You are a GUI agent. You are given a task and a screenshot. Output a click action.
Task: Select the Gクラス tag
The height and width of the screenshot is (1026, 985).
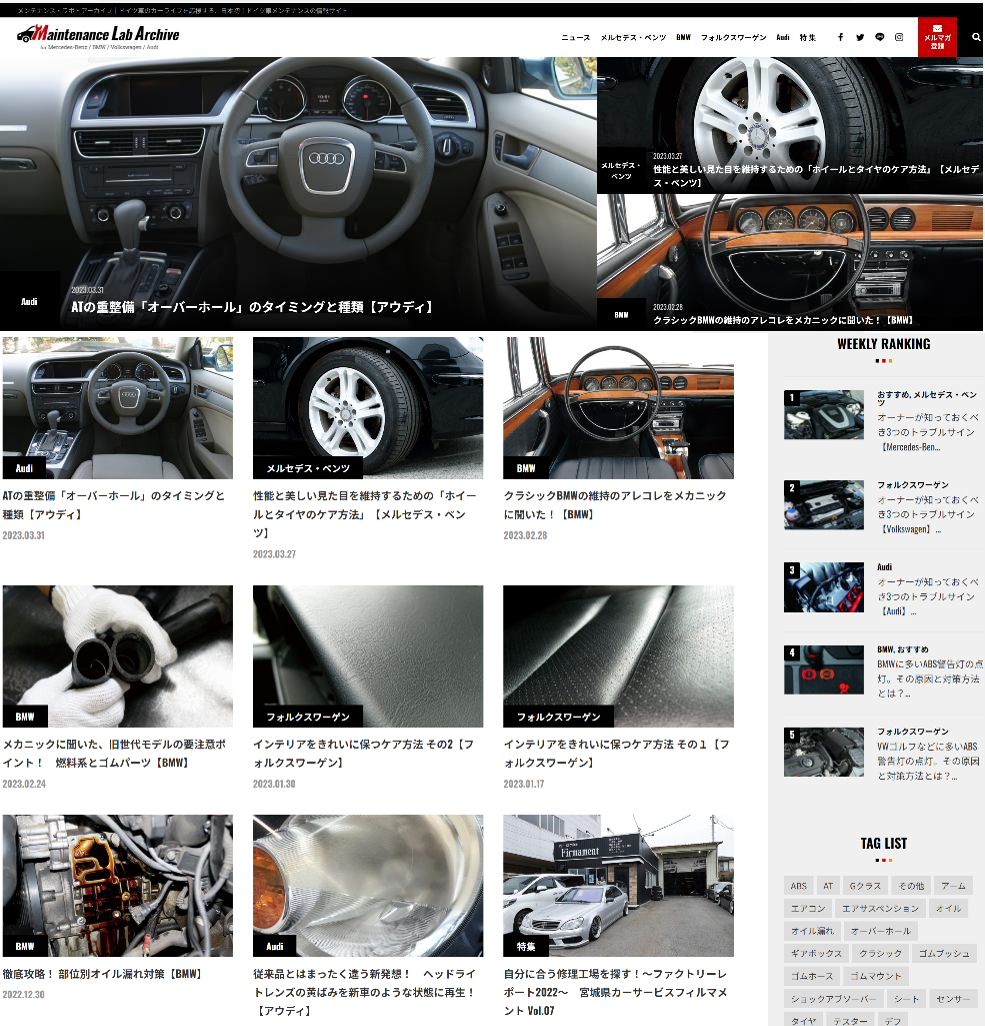coord(865,886)
